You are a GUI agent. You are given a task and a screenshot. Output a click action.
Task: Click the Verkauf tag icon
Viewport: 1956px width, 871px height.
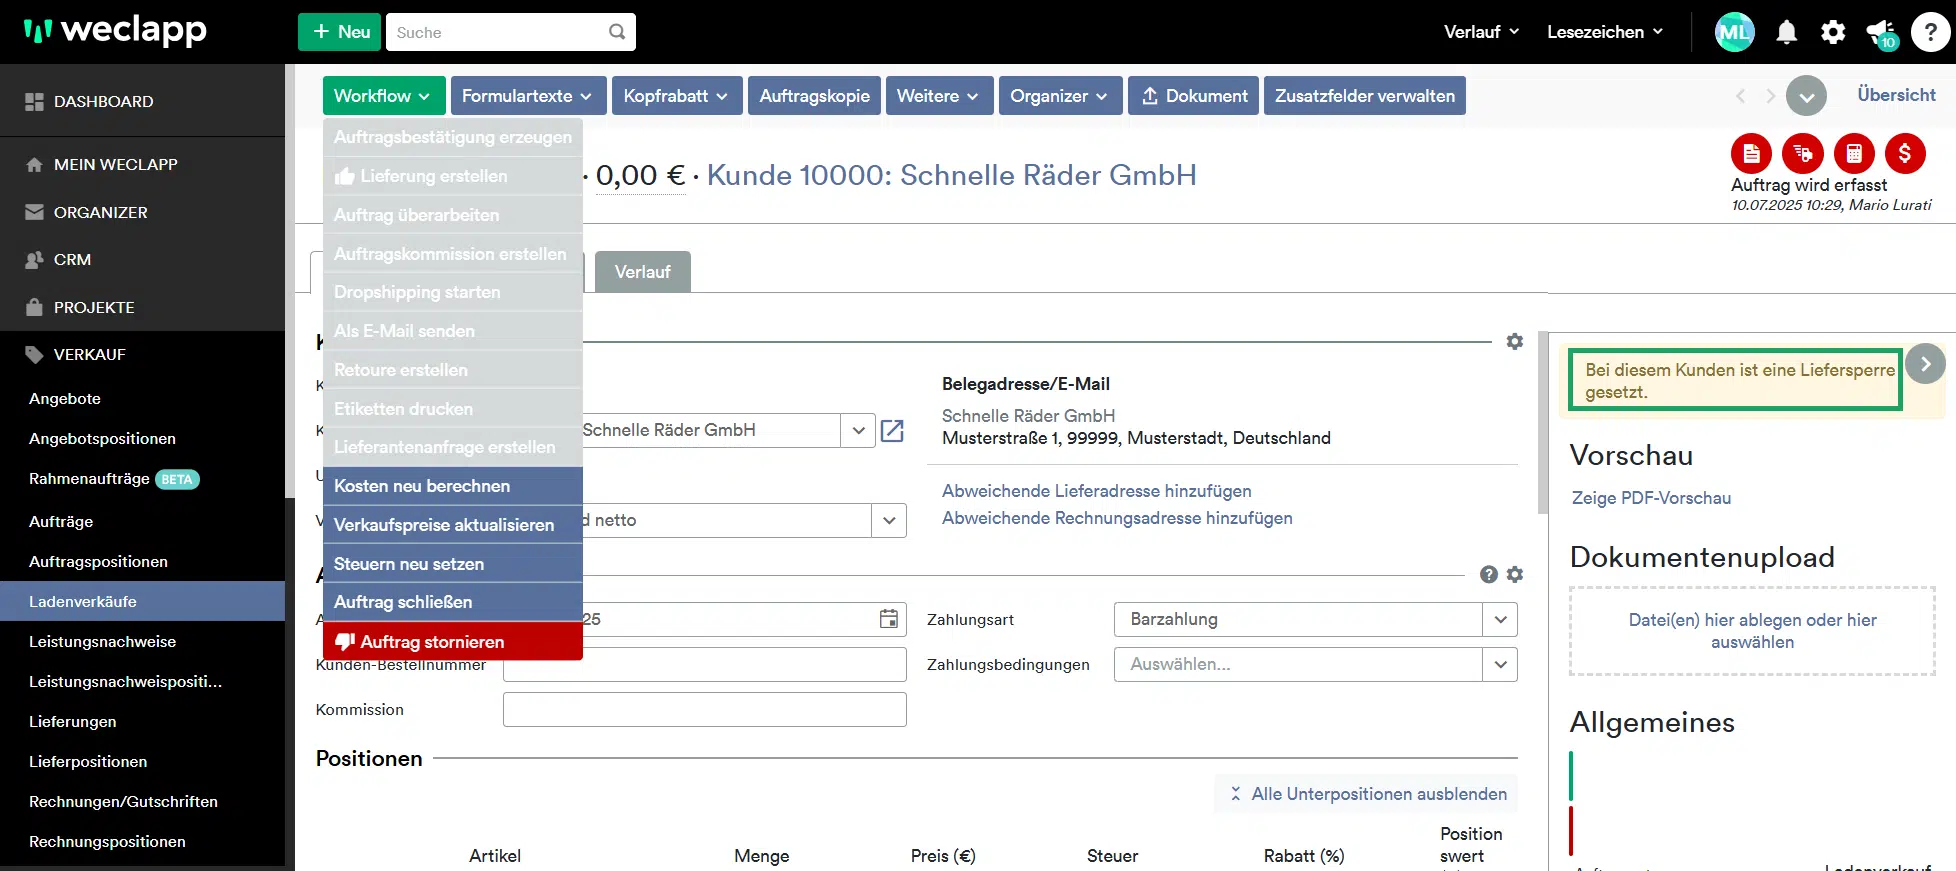click(x=34, y=355)
